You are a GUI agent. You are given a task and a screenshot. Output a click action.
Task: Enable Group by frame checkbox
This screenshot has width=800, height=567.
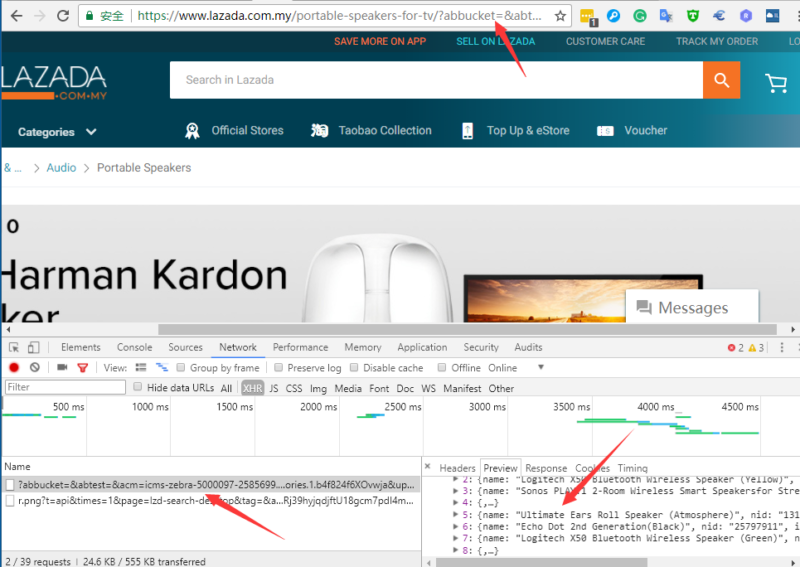(181, 367)
